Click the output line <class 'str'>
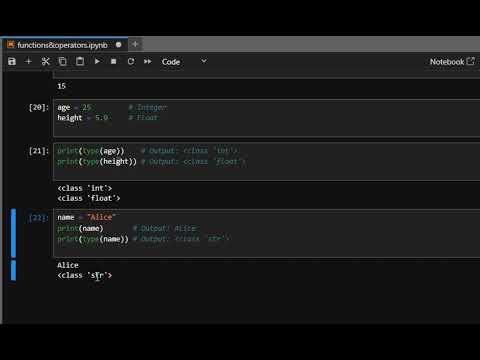The width and height of the screenshot is (480, 360). (85, 276)
